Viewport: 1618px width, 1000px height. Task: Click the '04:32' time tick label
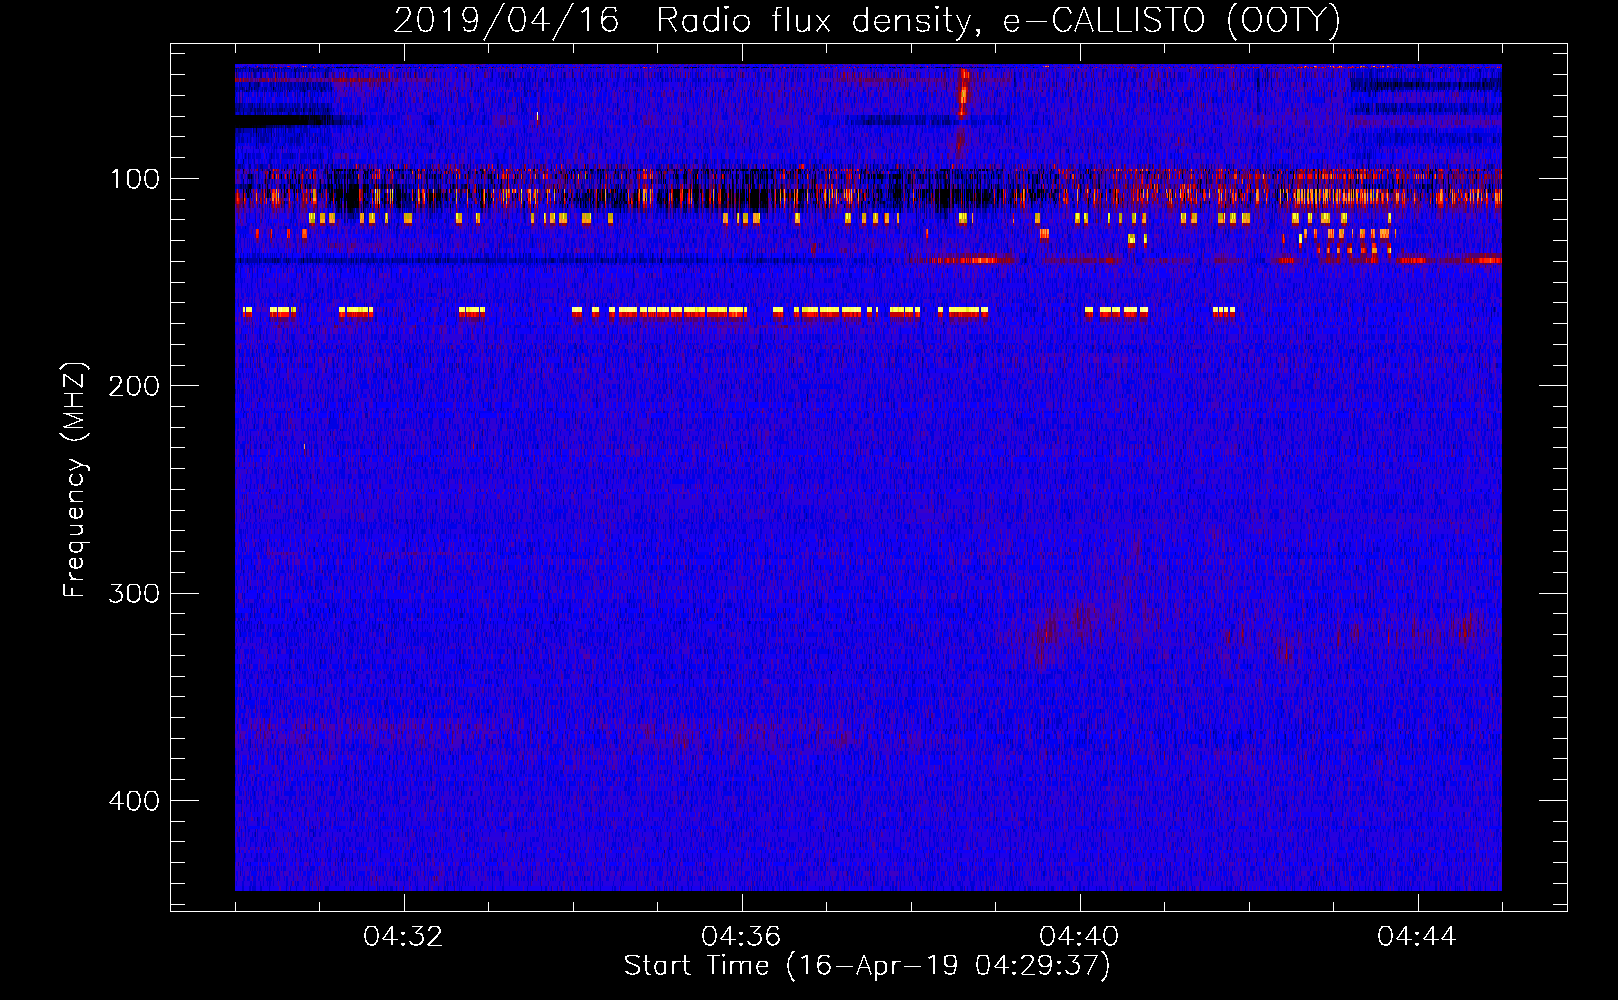tap(403, 936)
